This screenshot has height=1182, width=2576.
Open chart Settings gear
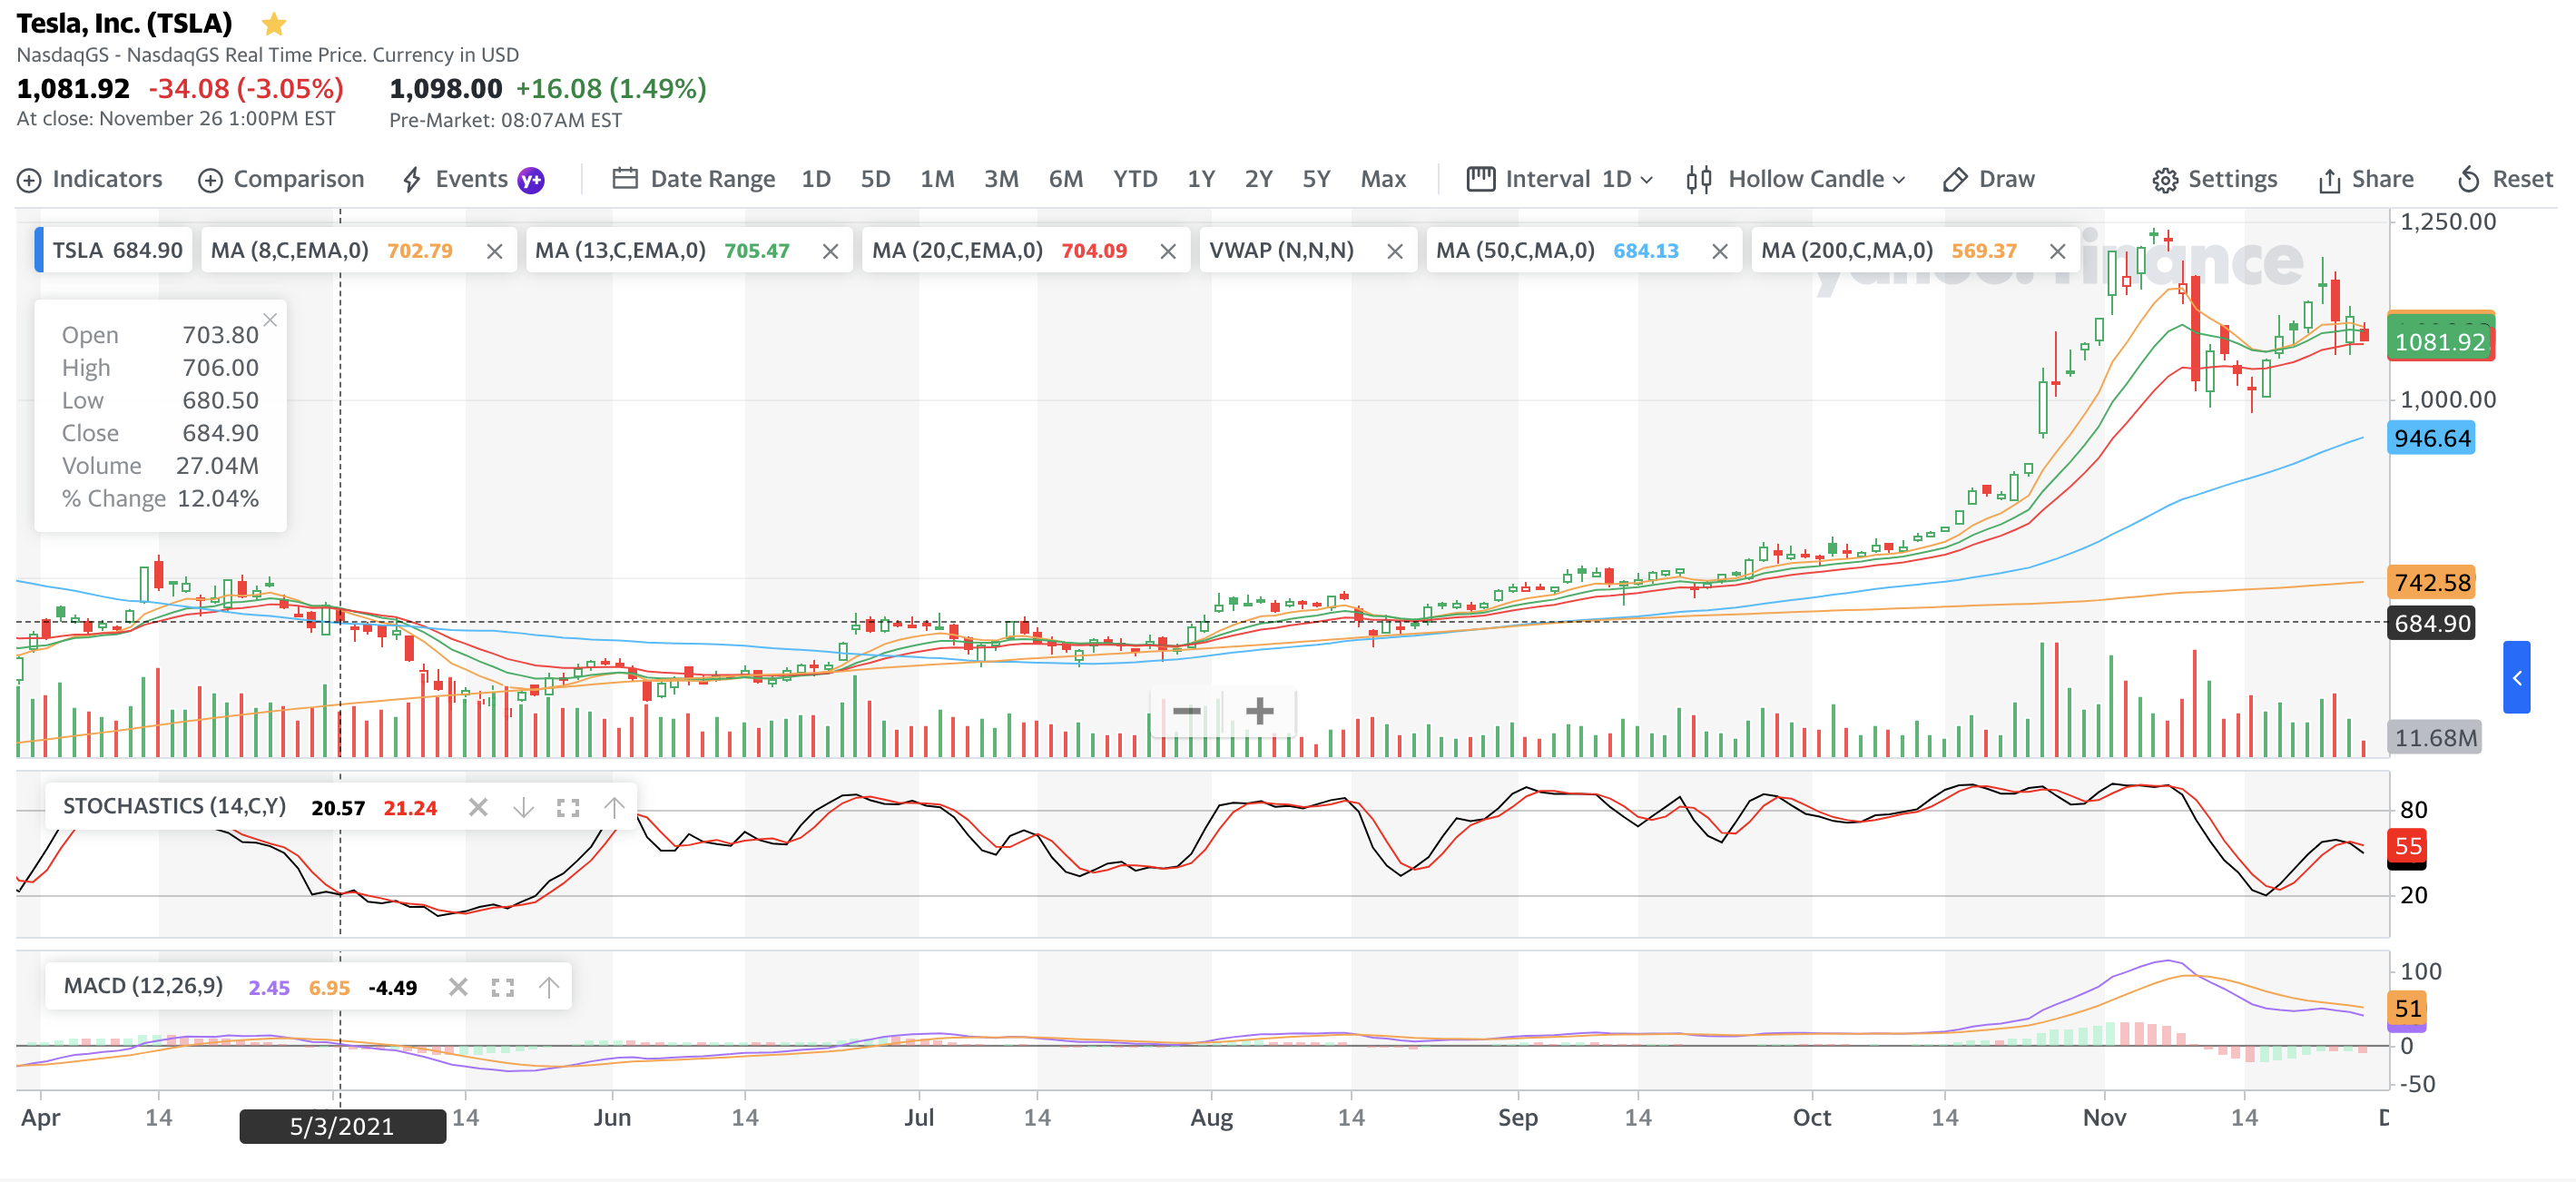(2214, 179)
